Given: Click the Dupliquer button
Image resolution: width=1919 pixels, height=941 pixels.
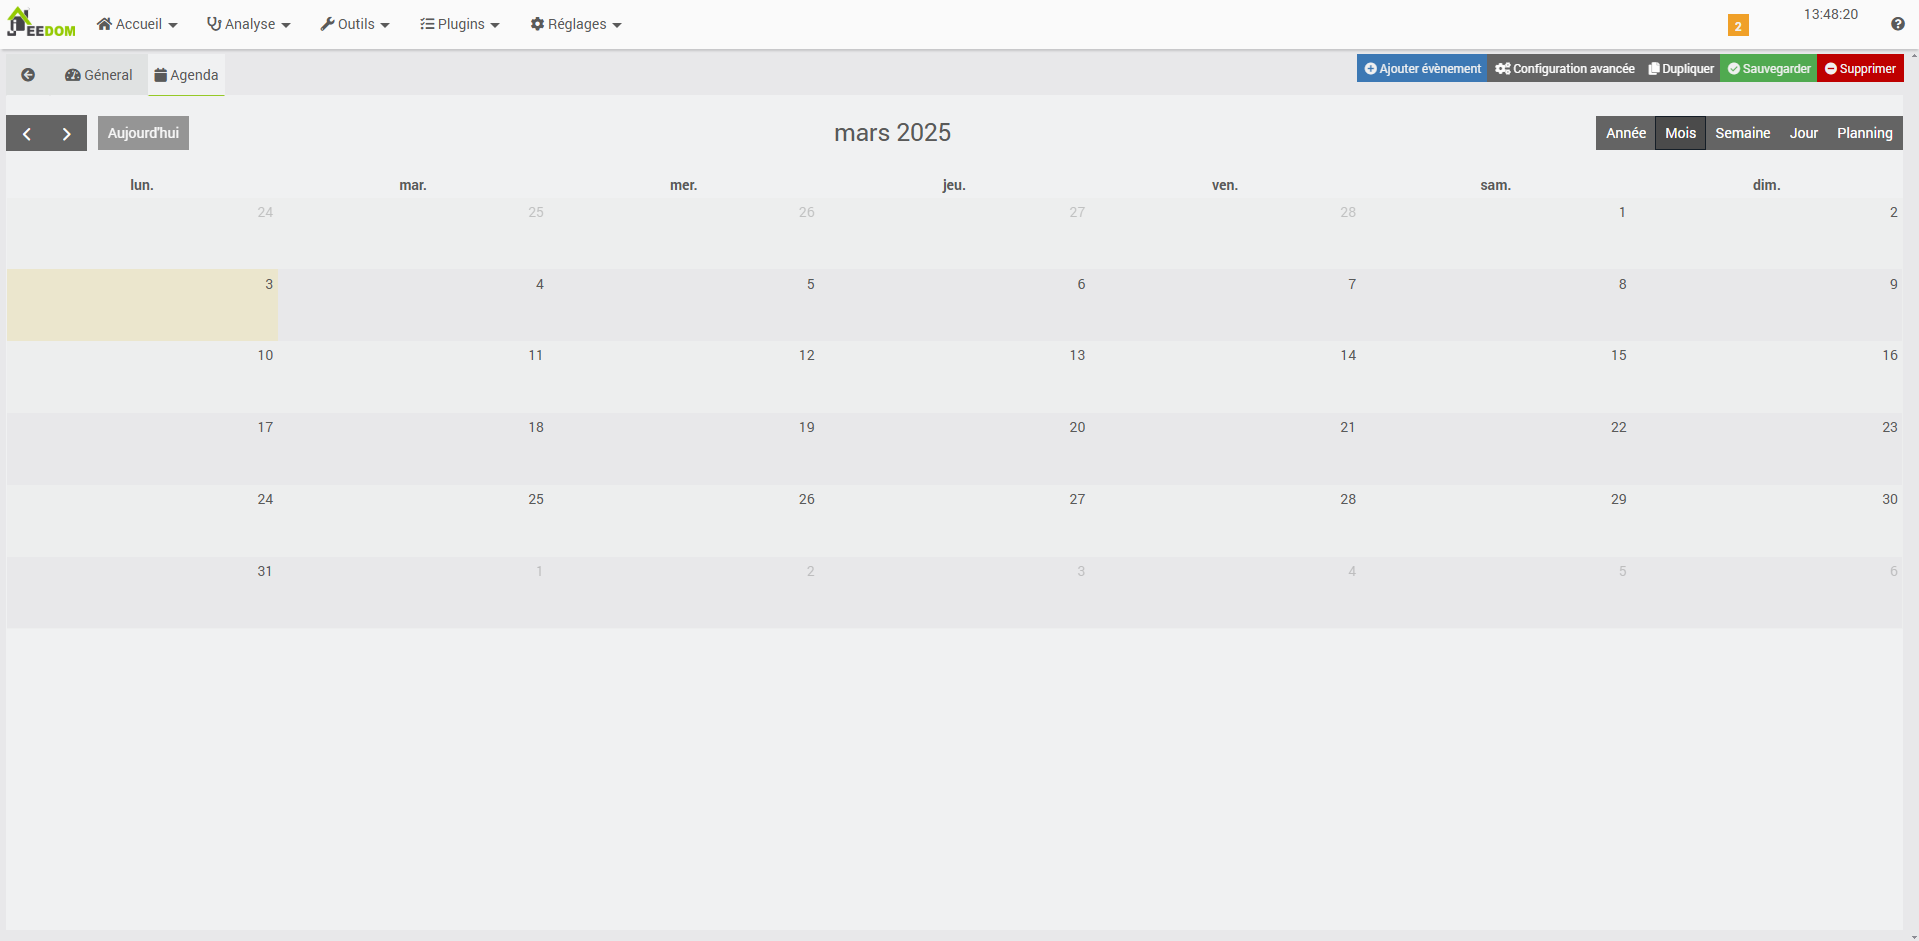Looking at the screenshot, I should pyautogui.click(x=1681, y=68).
